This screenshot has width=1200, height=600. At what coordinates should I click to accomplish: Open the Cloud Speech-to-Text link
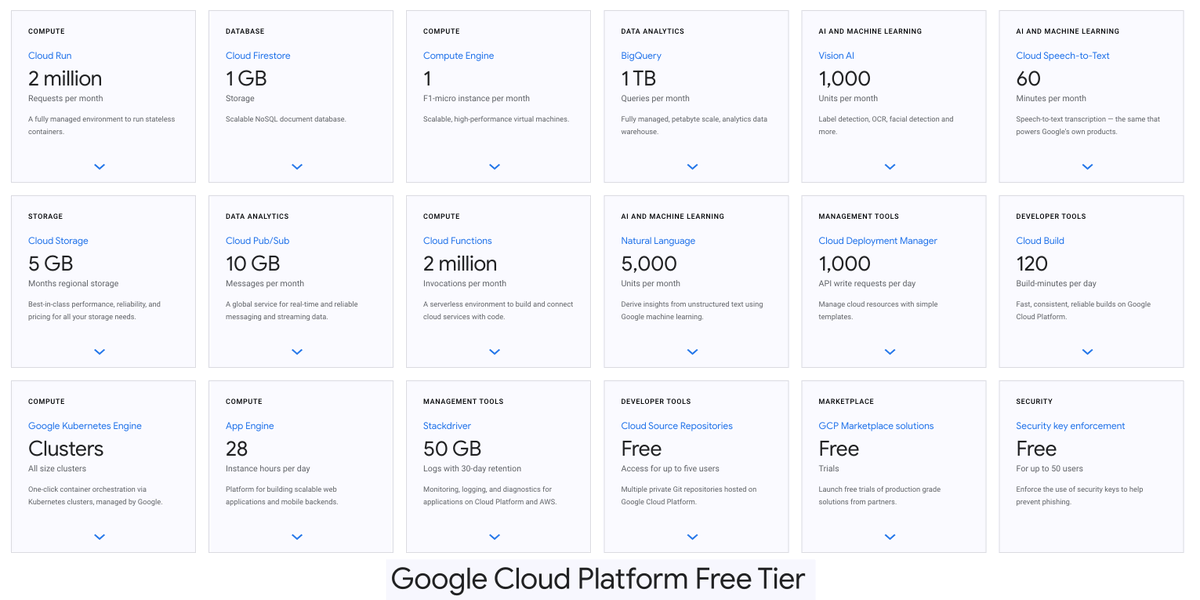[1063, 56]
